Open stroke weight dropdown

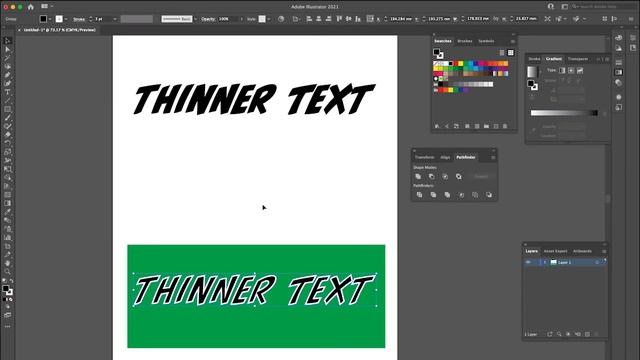[x=115, y=19]
